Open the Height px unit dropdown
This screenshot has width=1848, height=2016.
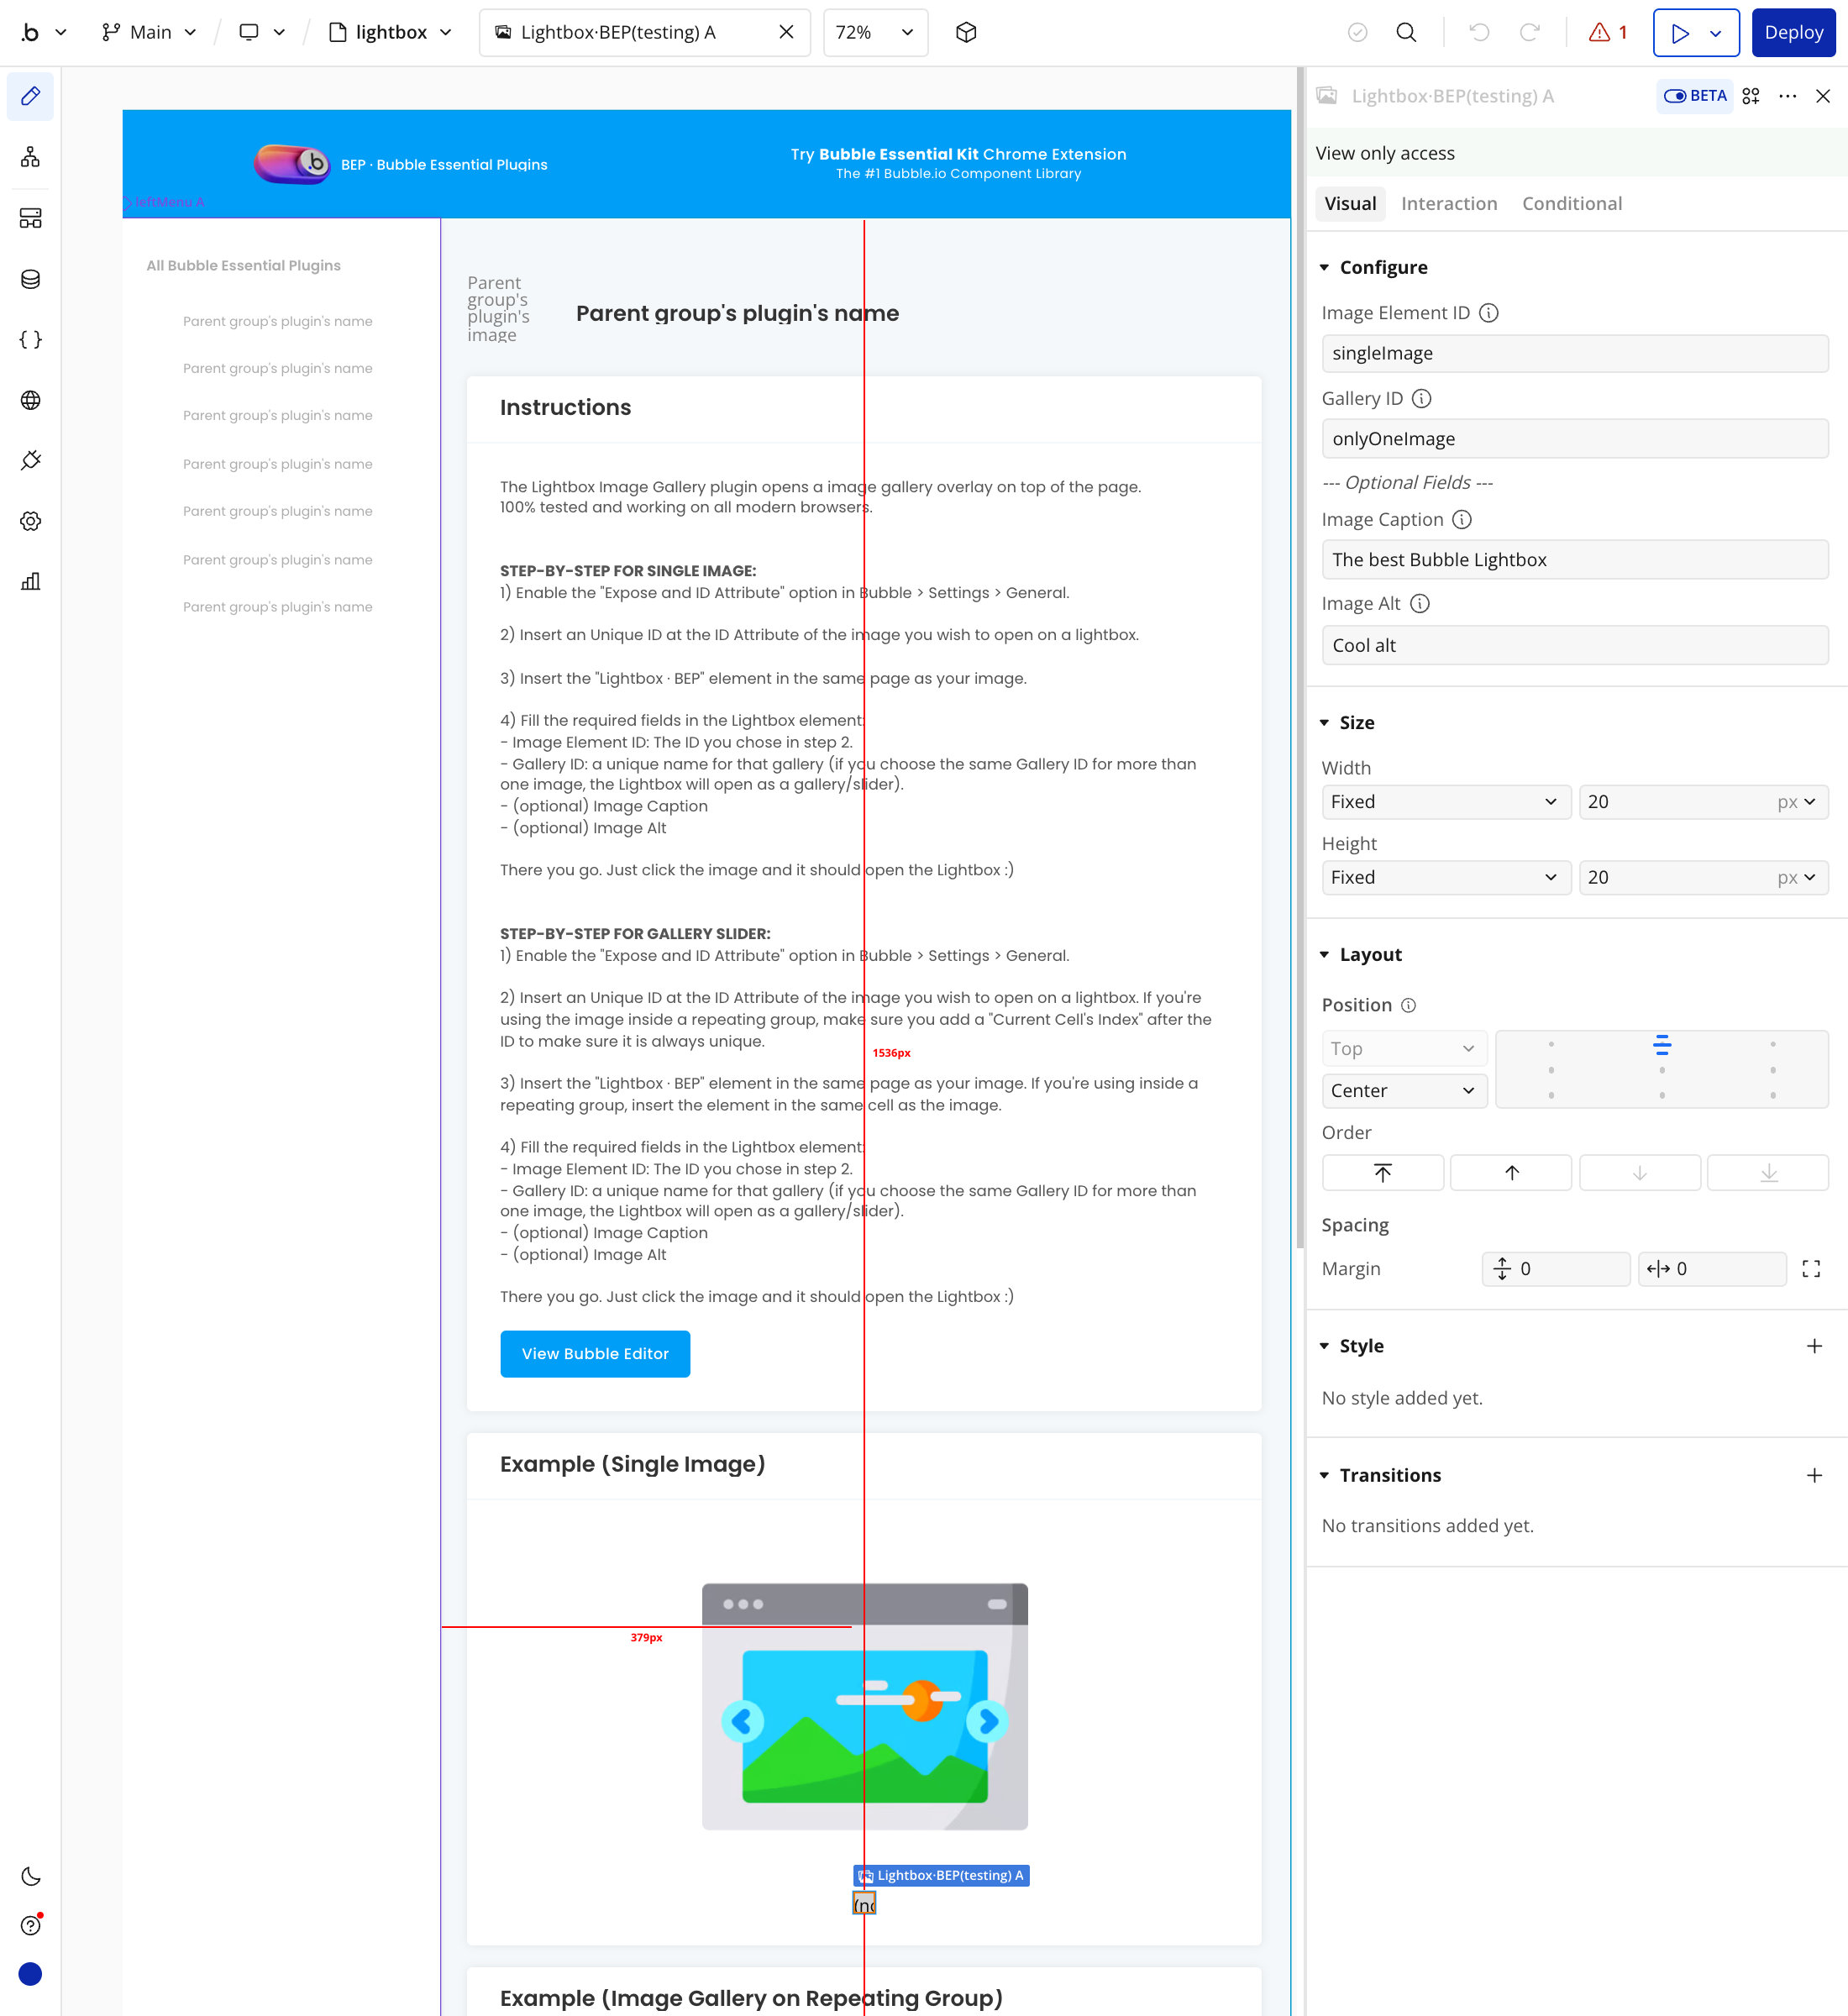pyautogui.click(x=1796, y=877)
